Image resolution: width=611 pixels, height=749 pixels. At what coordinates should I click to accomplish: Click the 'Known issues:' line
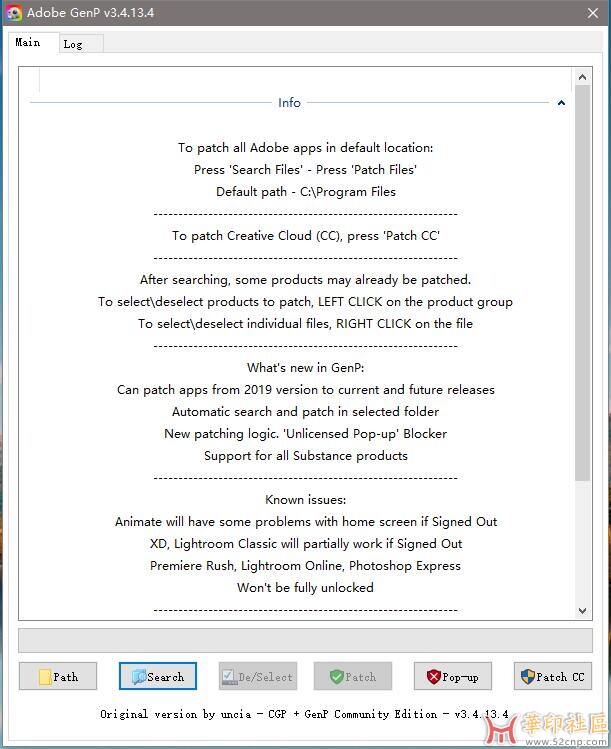coord(306,500)
